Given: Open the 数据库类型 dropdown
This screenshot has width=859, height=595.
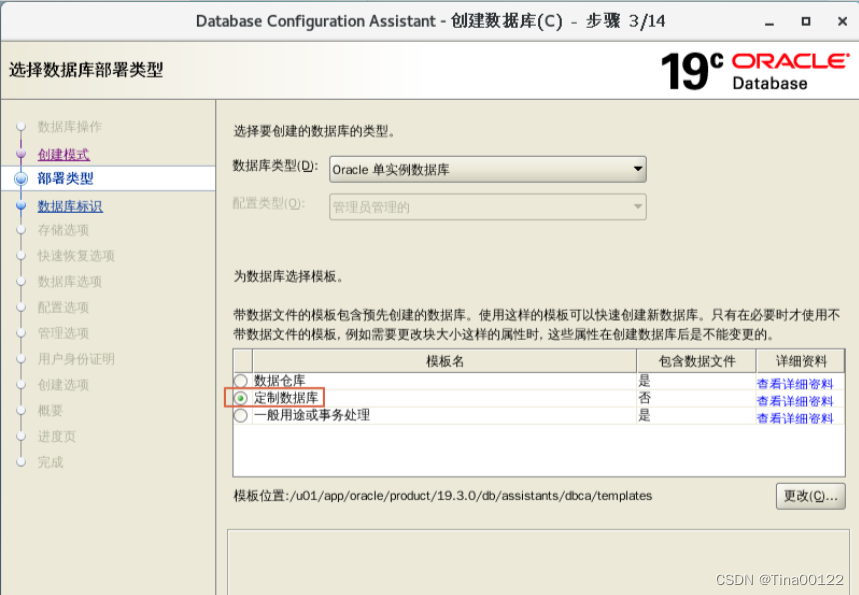Looking at the screenshot, I should pyautogui.click(x=488, y=169).
